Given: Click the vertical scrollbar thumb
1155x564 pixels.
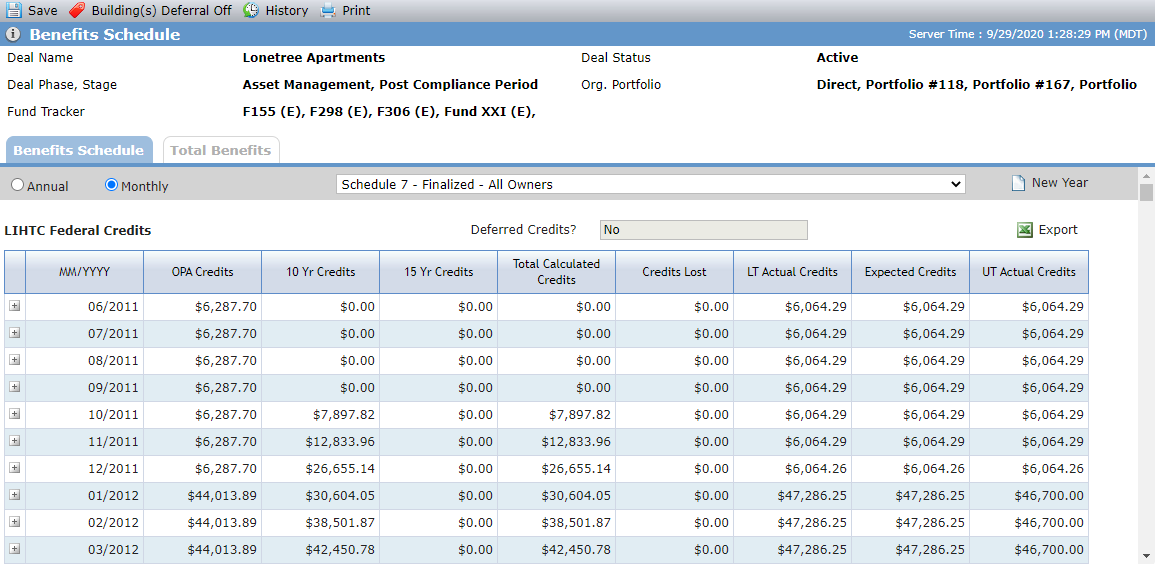Looking at the screenshot, I should click(x=1146, y=193).
